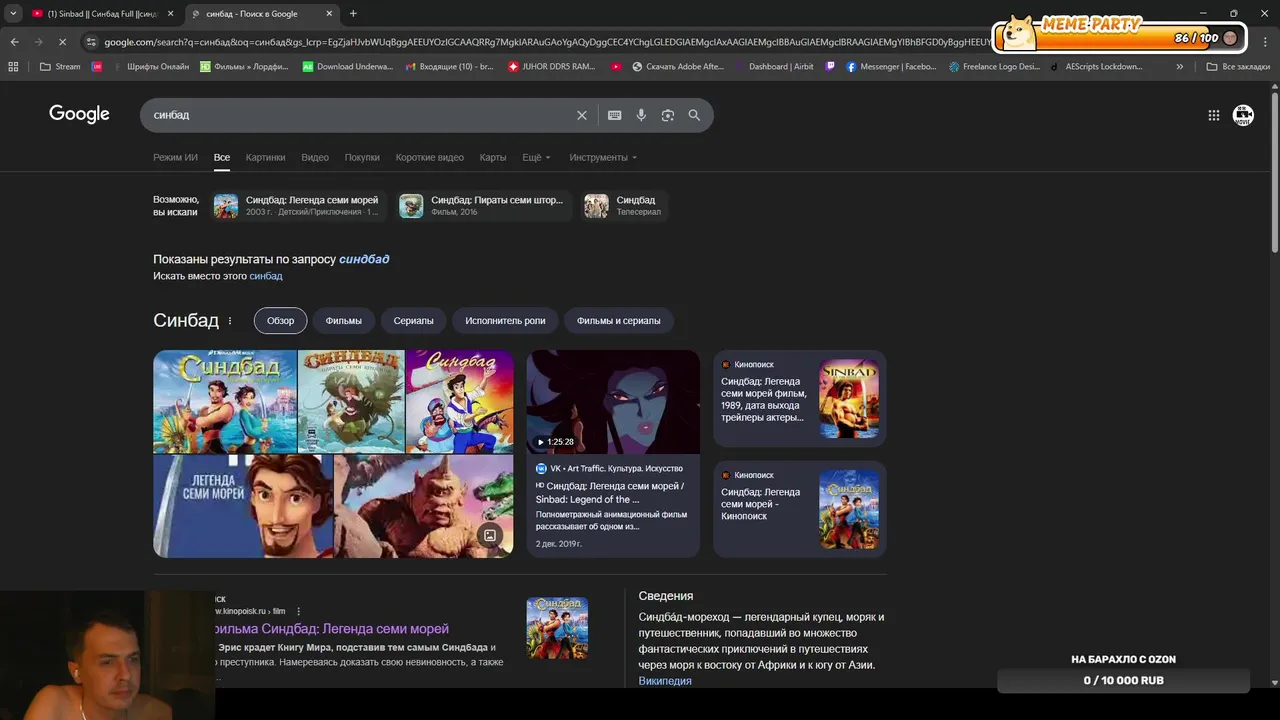The height and width of the screenshot is (720, 1280).
Task: Open the Википедия link under Сведения
Action: point(665,681)
